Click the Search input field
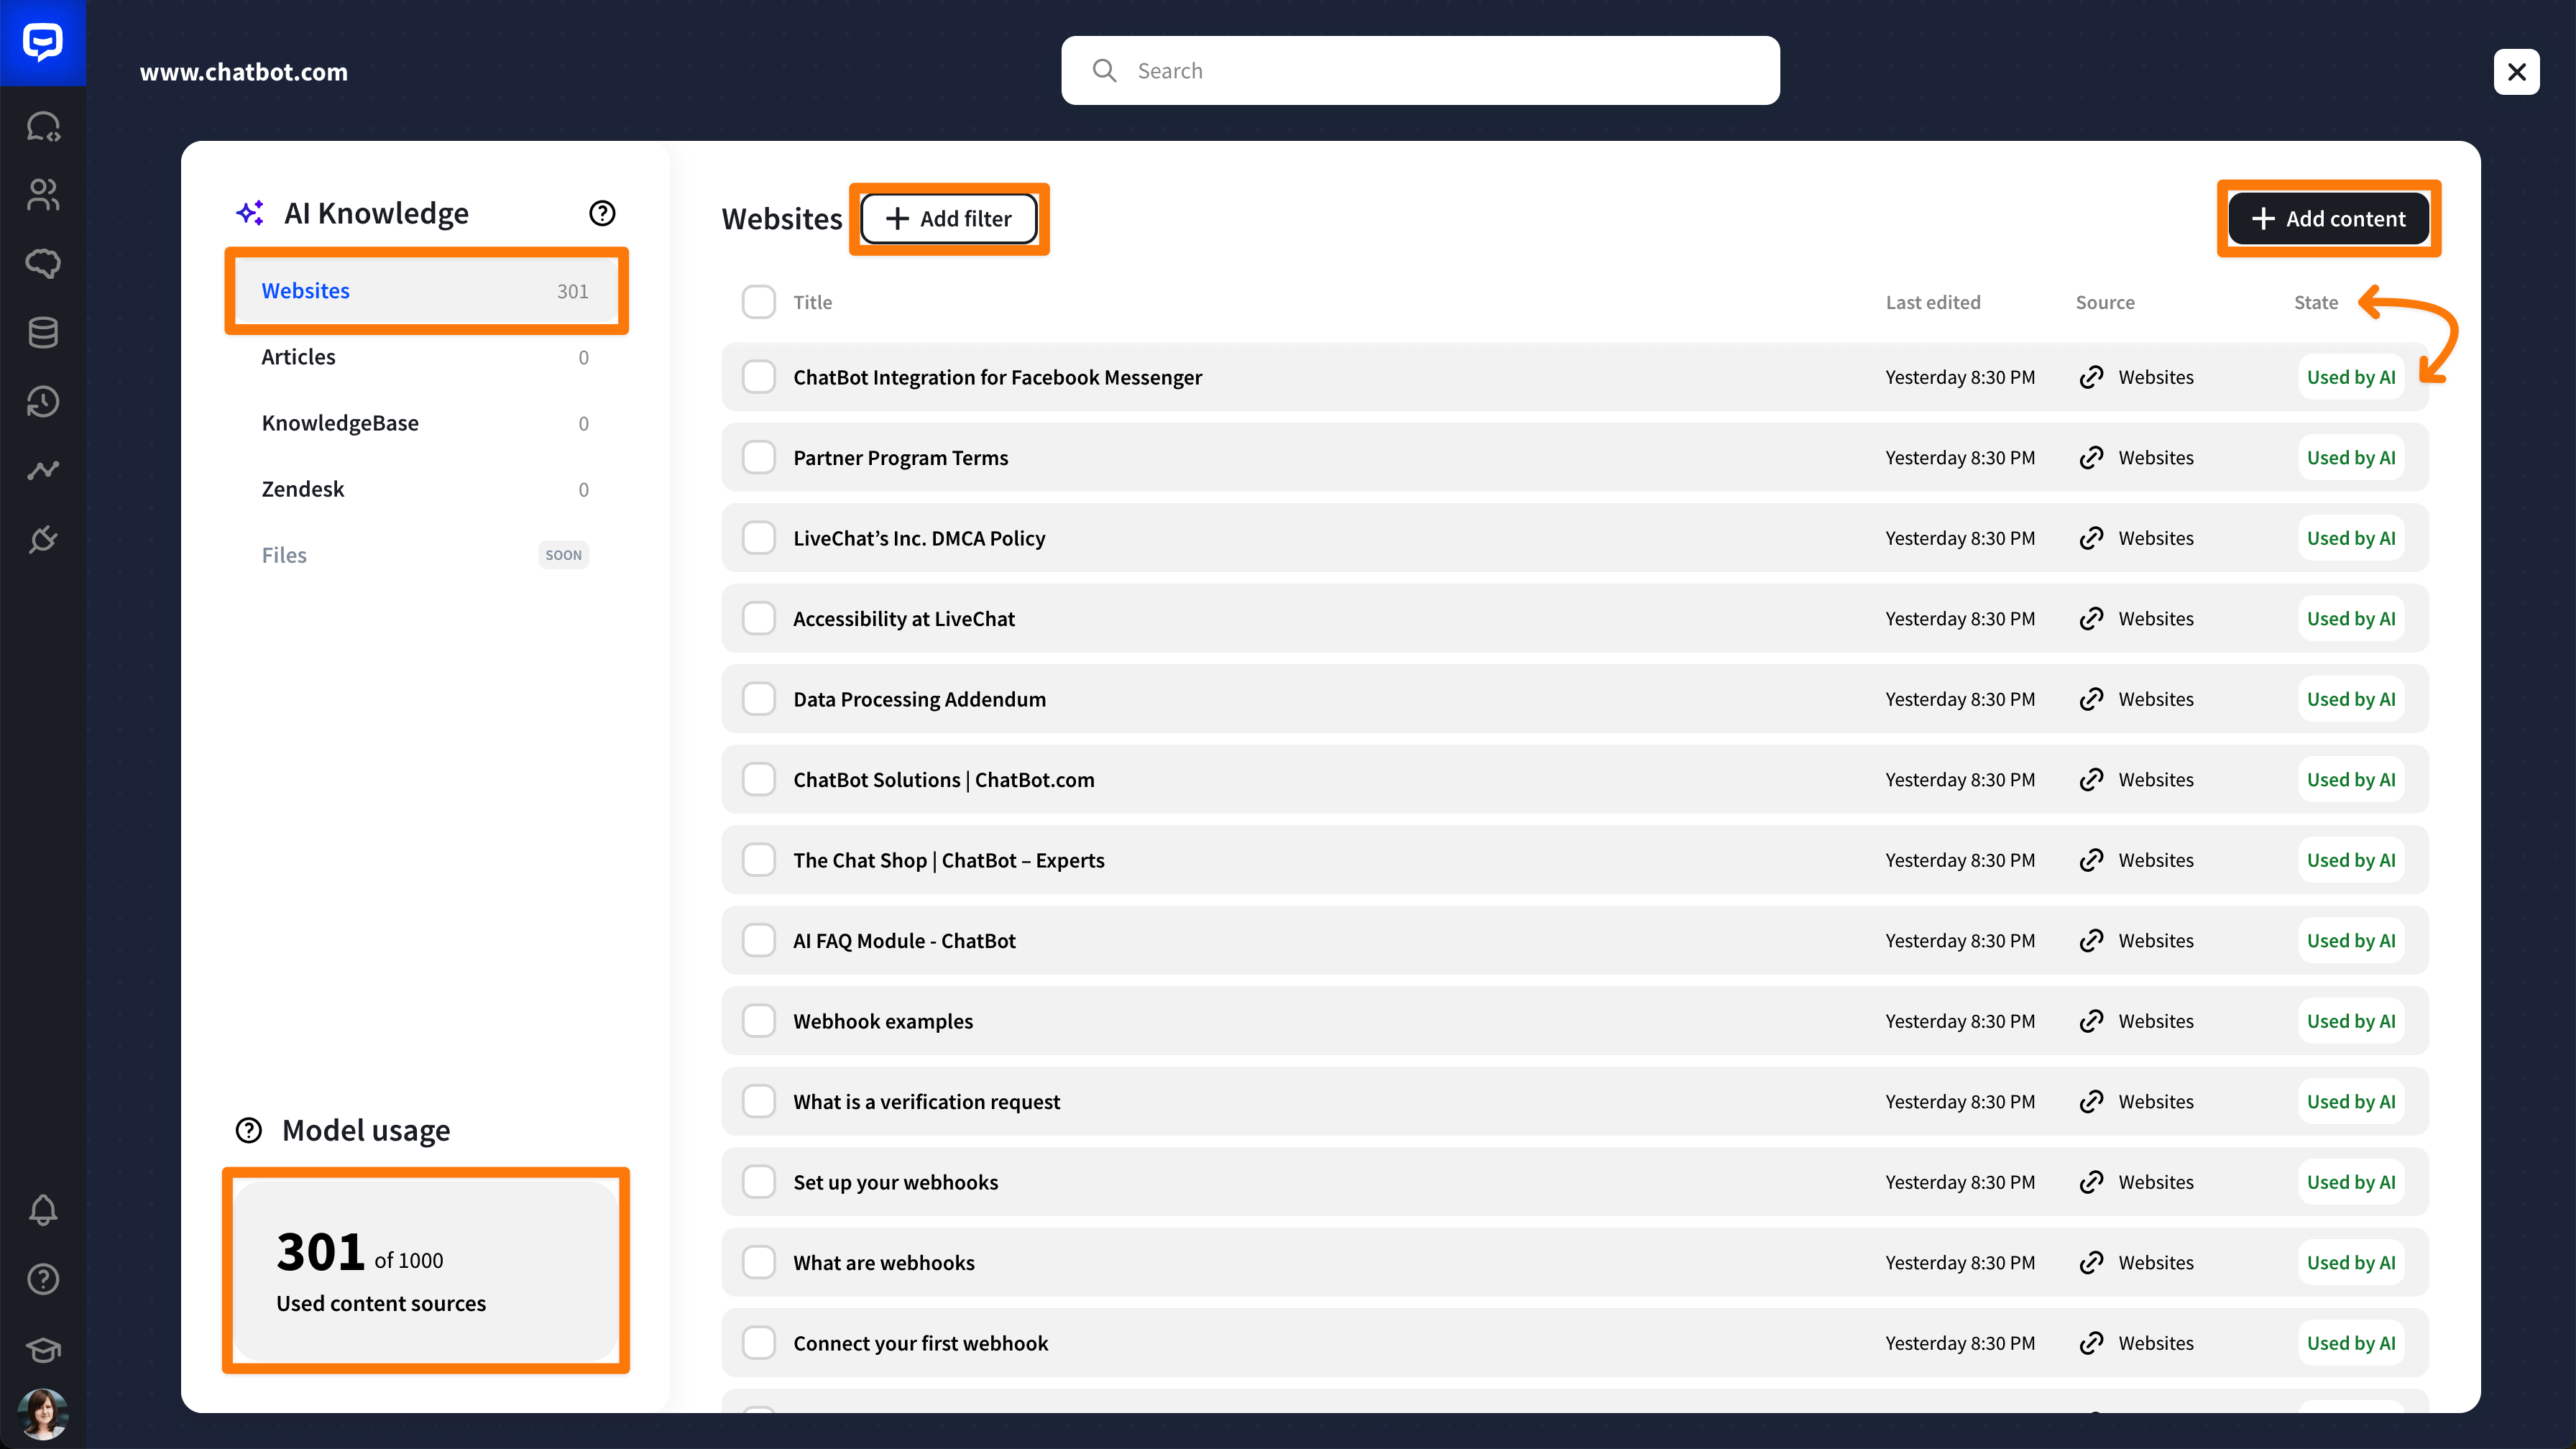The image size is (2576, 1449). 1420,71
